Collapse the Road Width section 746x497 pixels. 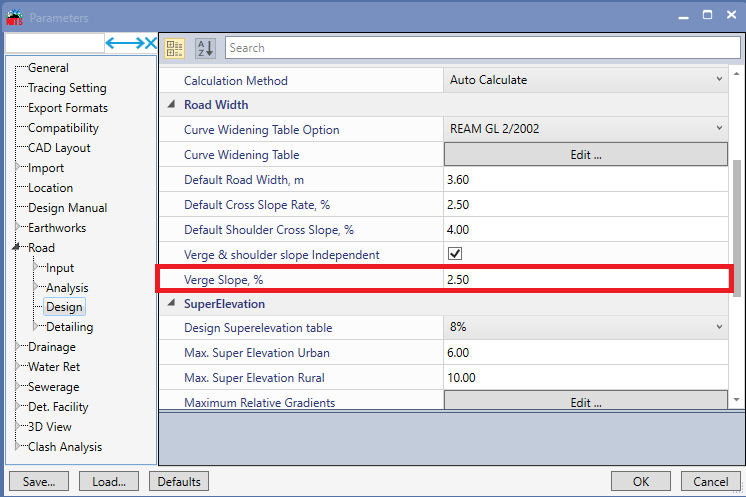click(x=171, y=104)
